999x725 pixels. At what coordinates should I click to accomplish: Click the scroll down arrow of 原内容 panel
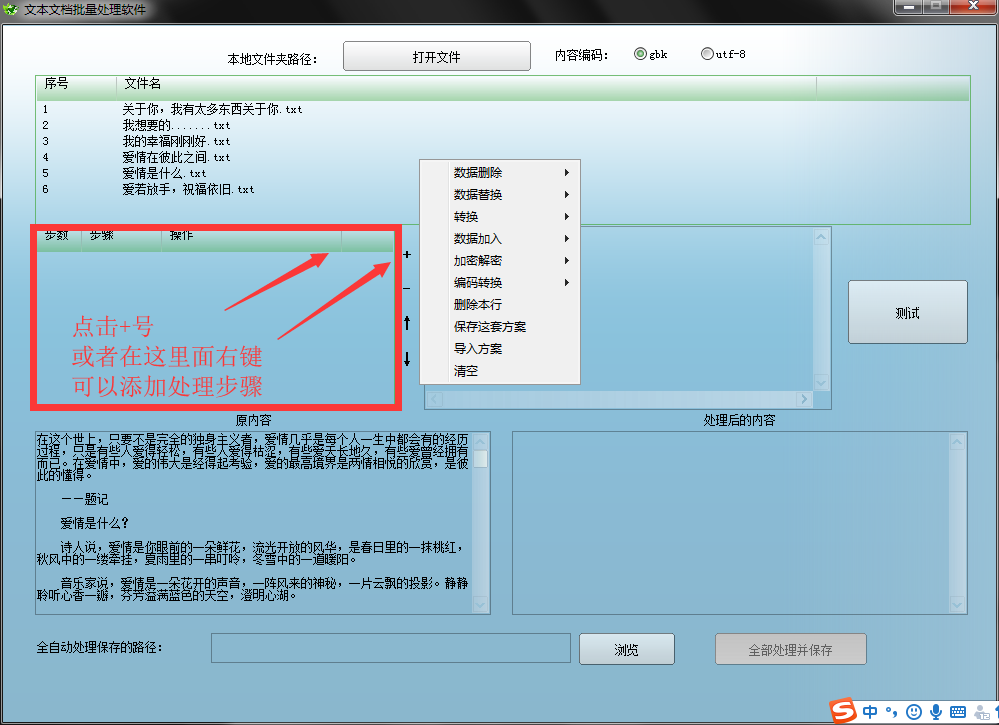tap(480, 604)
